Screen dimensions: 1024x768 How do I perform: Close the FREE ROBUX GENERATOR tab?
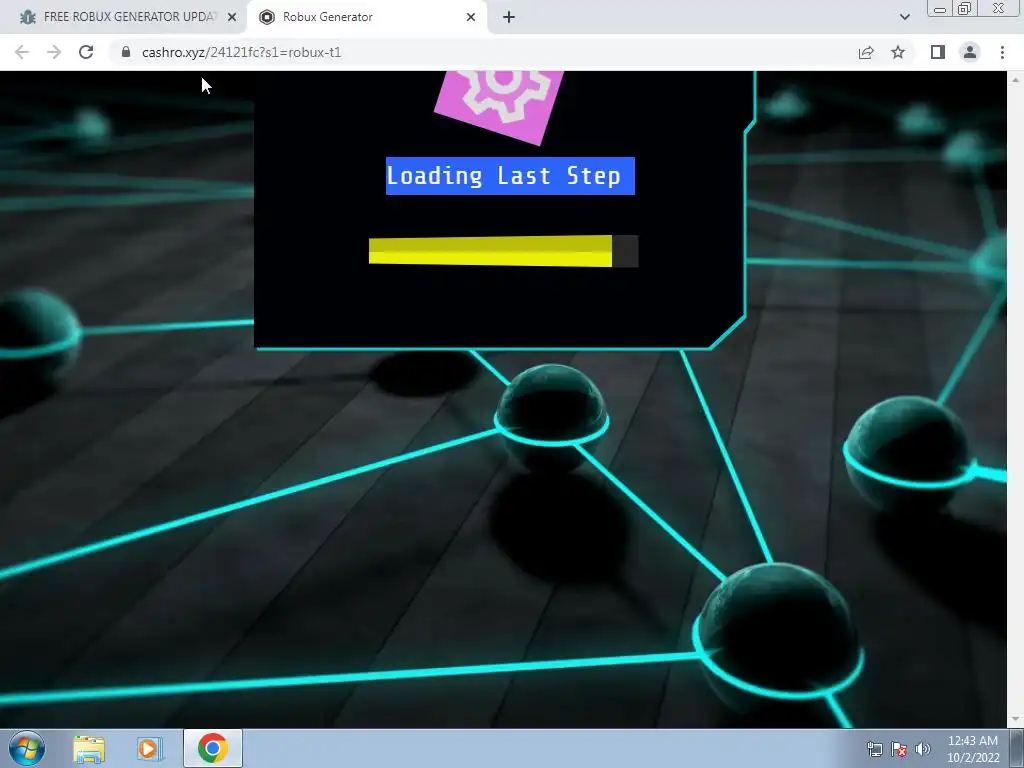point(232,17)
